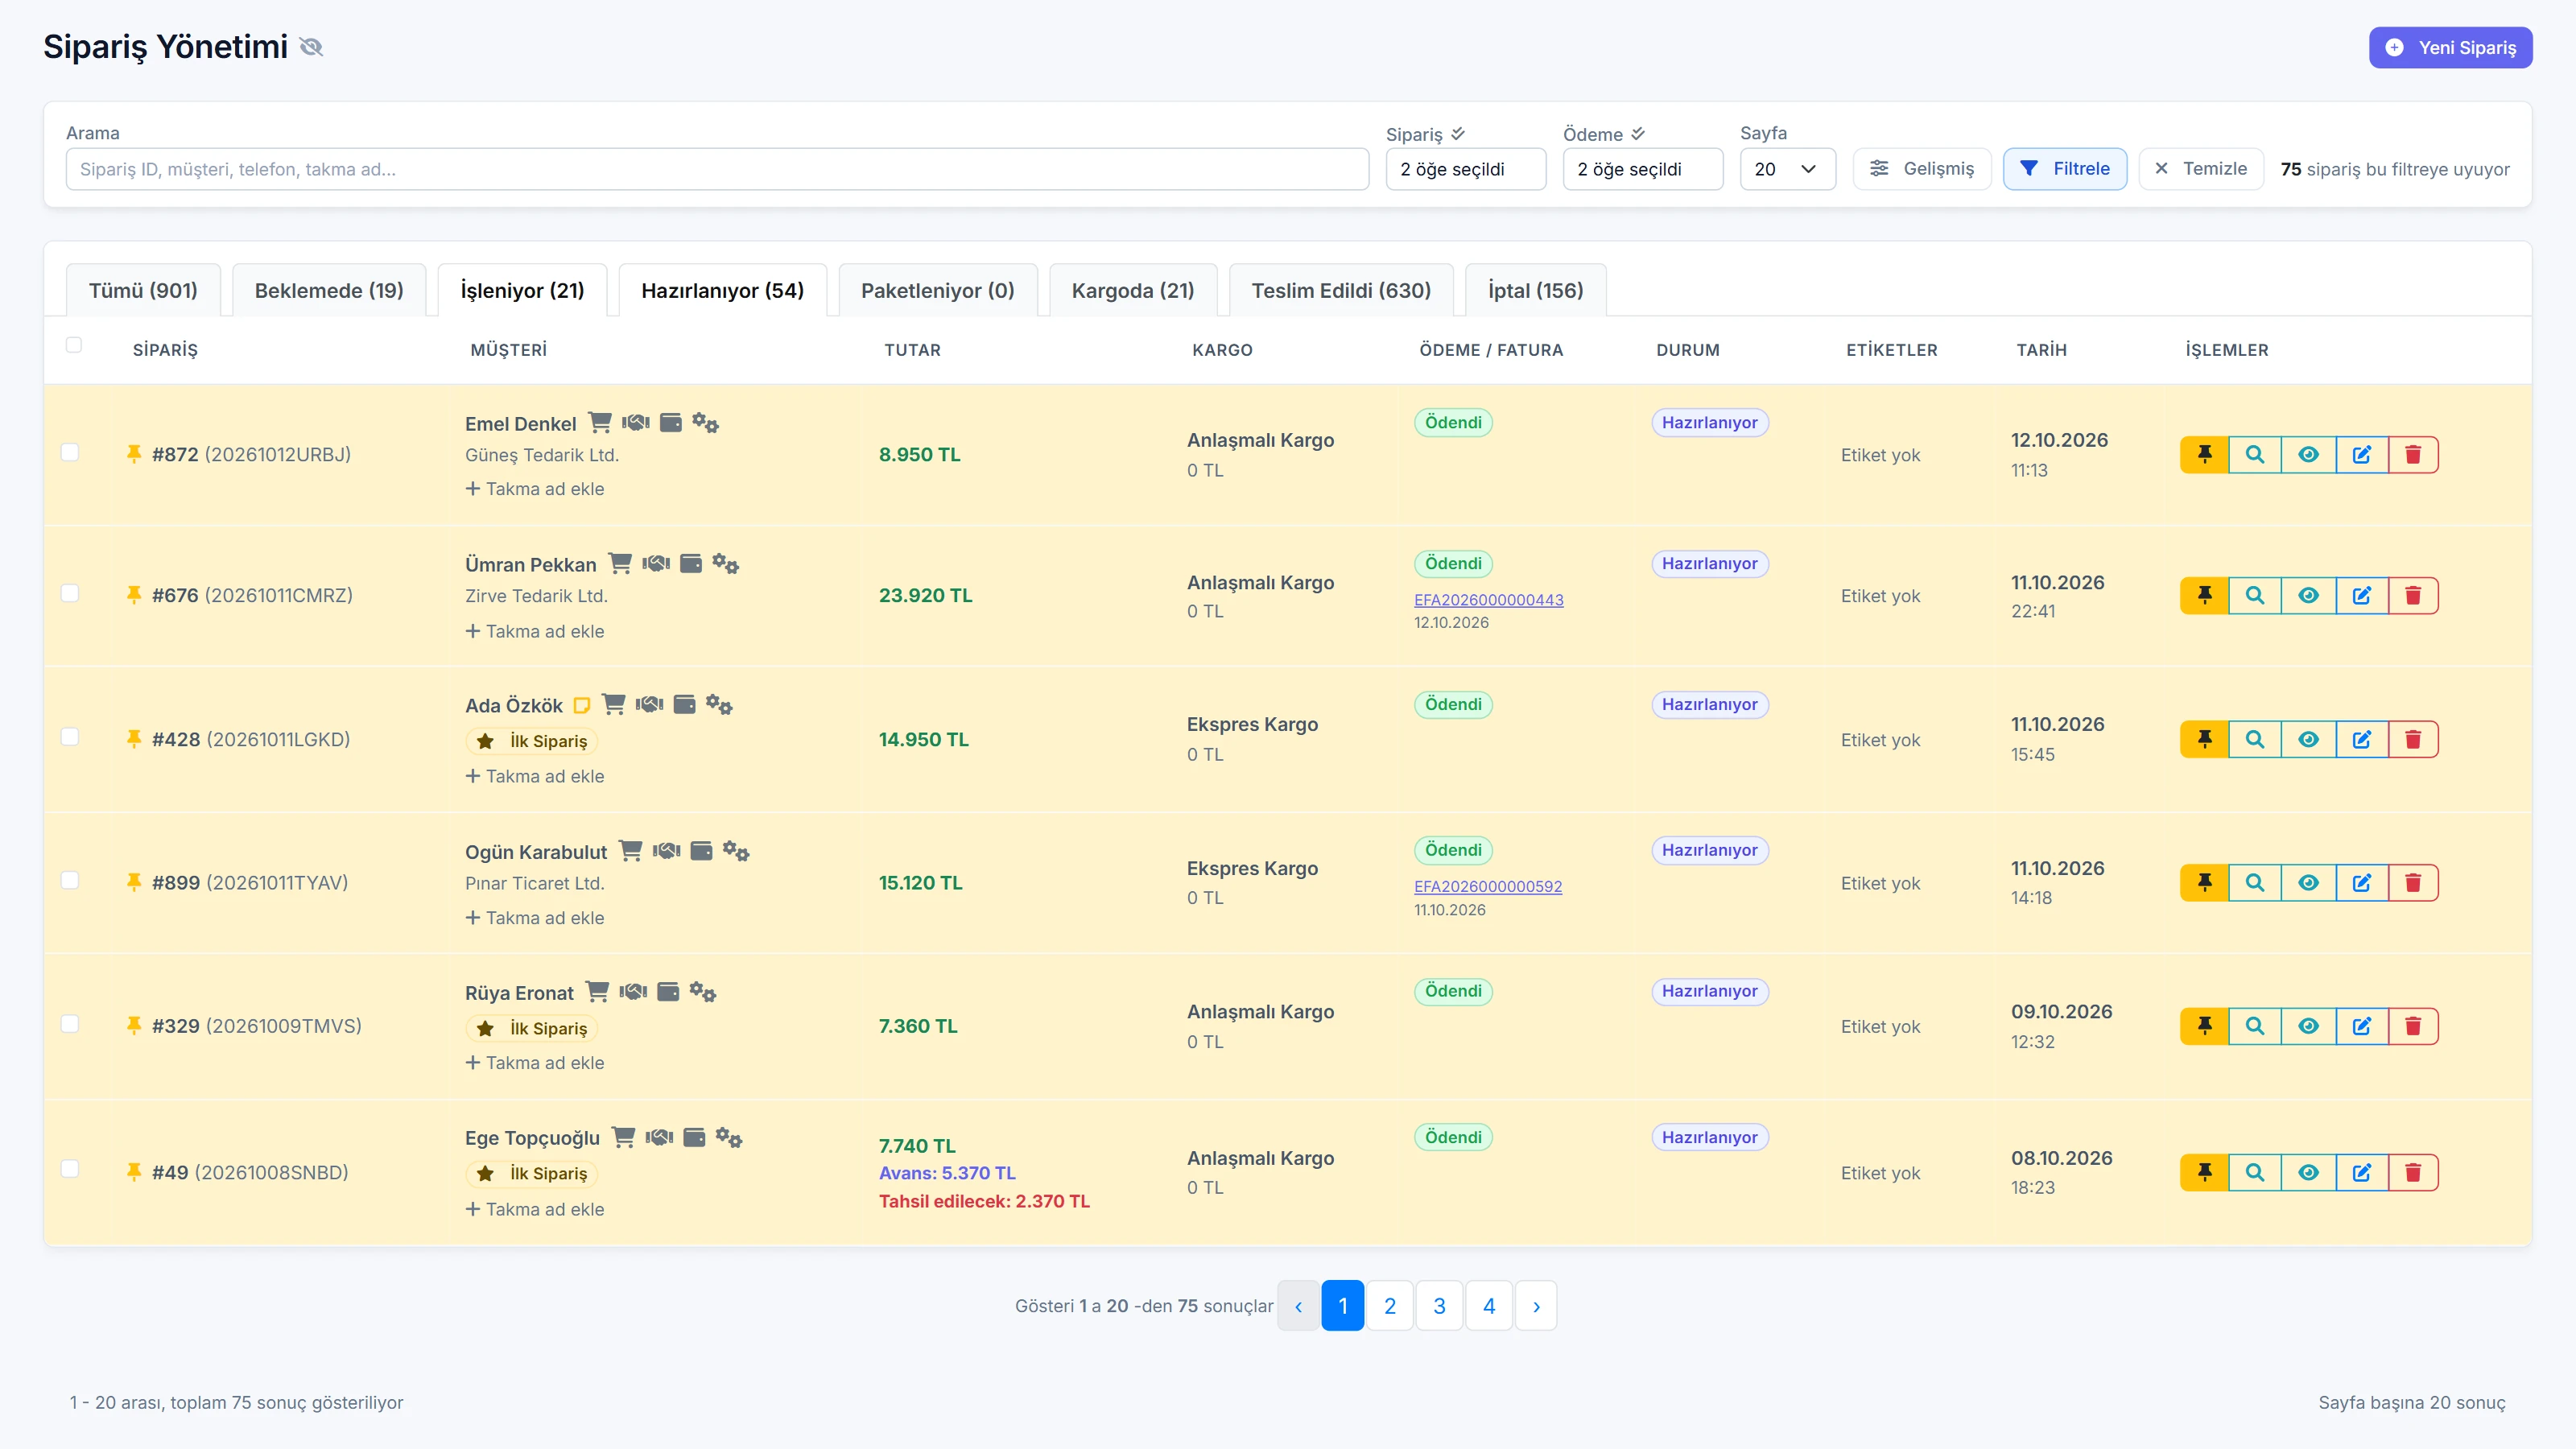The image size is (2576, 1449).
Task: Open the Sipariş status multi-select dropdown
Action: [1466, 169]
